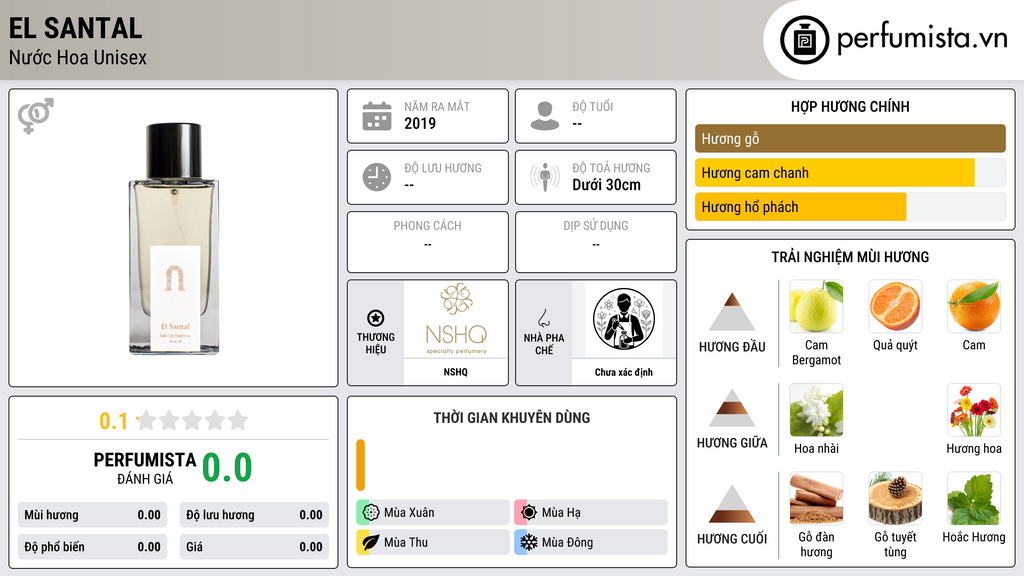
Task: Click the 'TRẢI NGHIỆM MÙI HƯƠNG' heading
Action: 850,257
